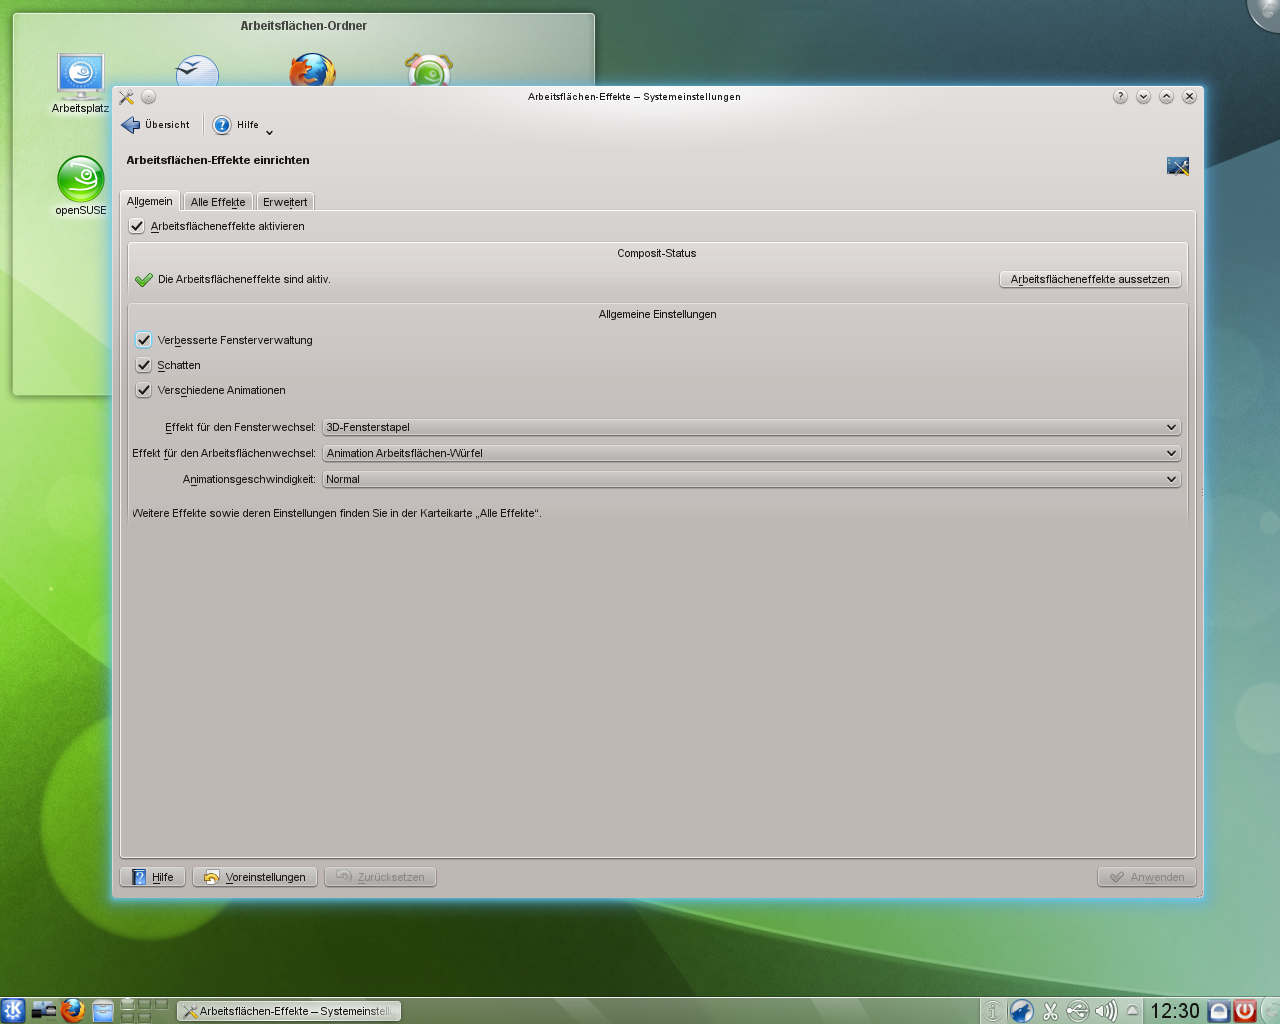Click Arbeitsflächeneffekte aussetzen button
Viewport: 1280px width, 1024px height.
pos(1090,279)
